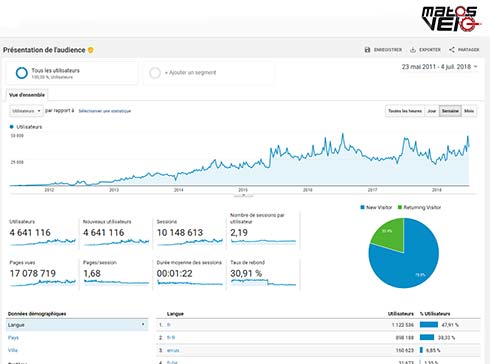Click the Utilisateurs 4 641 116 metric card
This screenshot has height=364, width=490.
click(43, 233)
